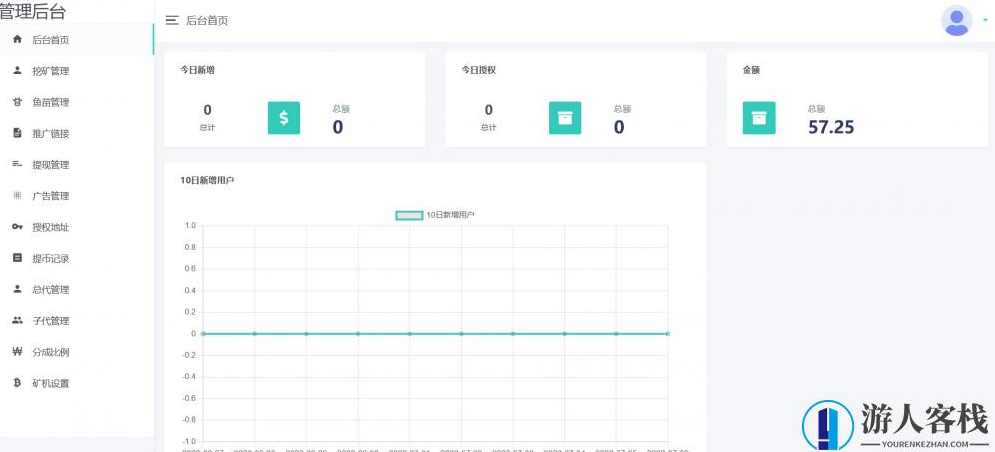
Task: Click the 0.6 y-axis label on the chart
Action: coord(190,269)
